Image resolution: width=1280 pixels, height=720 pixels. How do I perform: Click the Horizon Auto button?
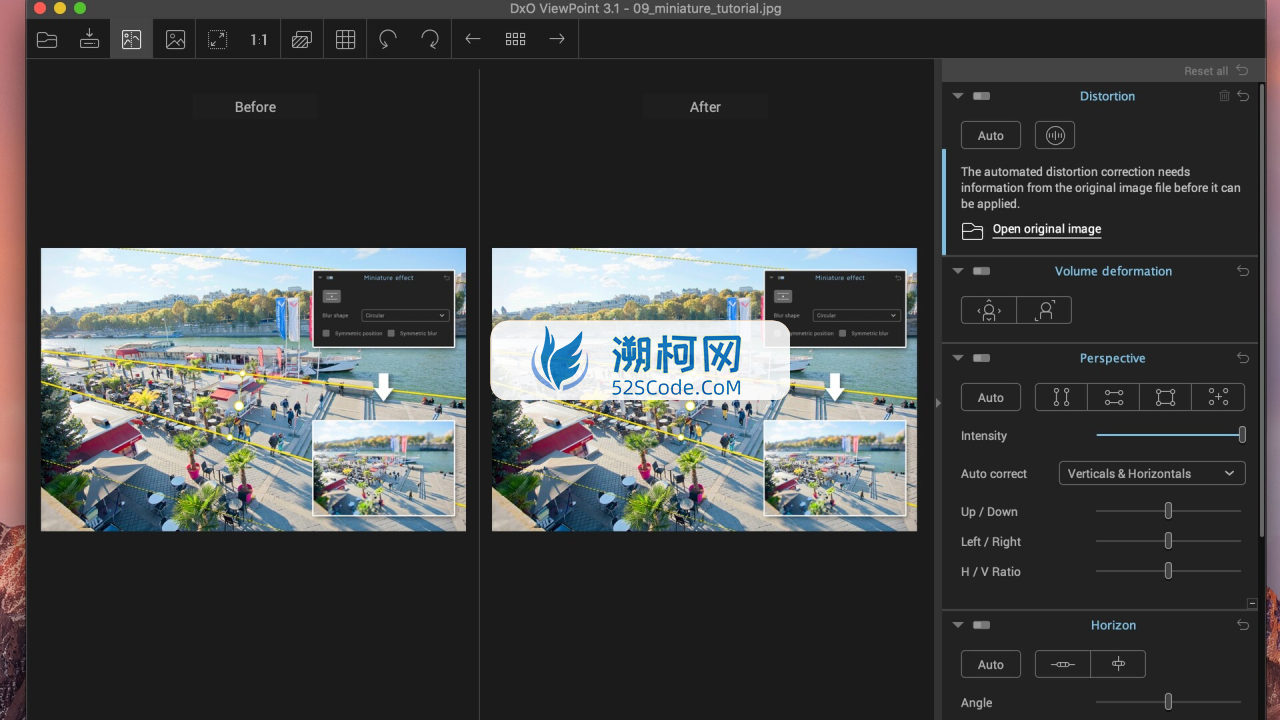(991, 664)
